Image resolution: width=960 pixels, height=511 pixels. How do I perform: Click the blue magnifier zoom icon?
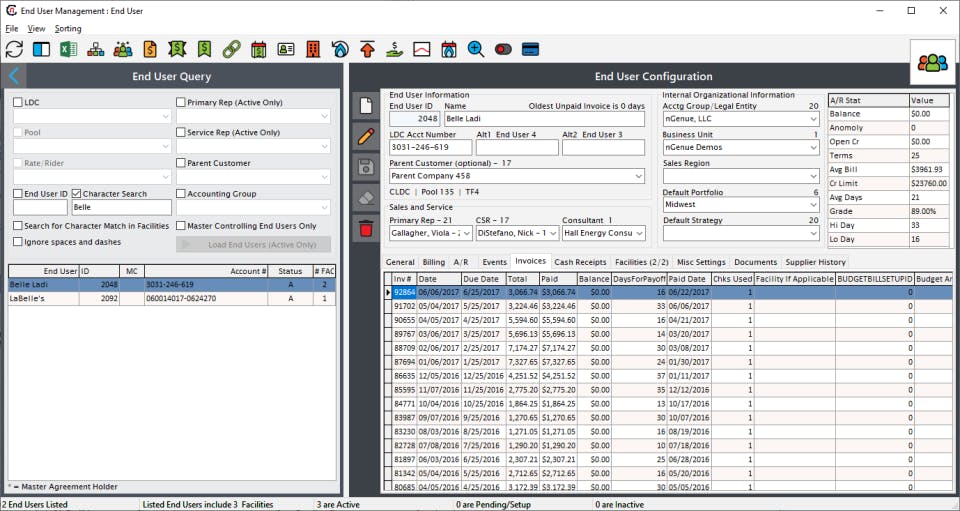(x=476, y=49)
